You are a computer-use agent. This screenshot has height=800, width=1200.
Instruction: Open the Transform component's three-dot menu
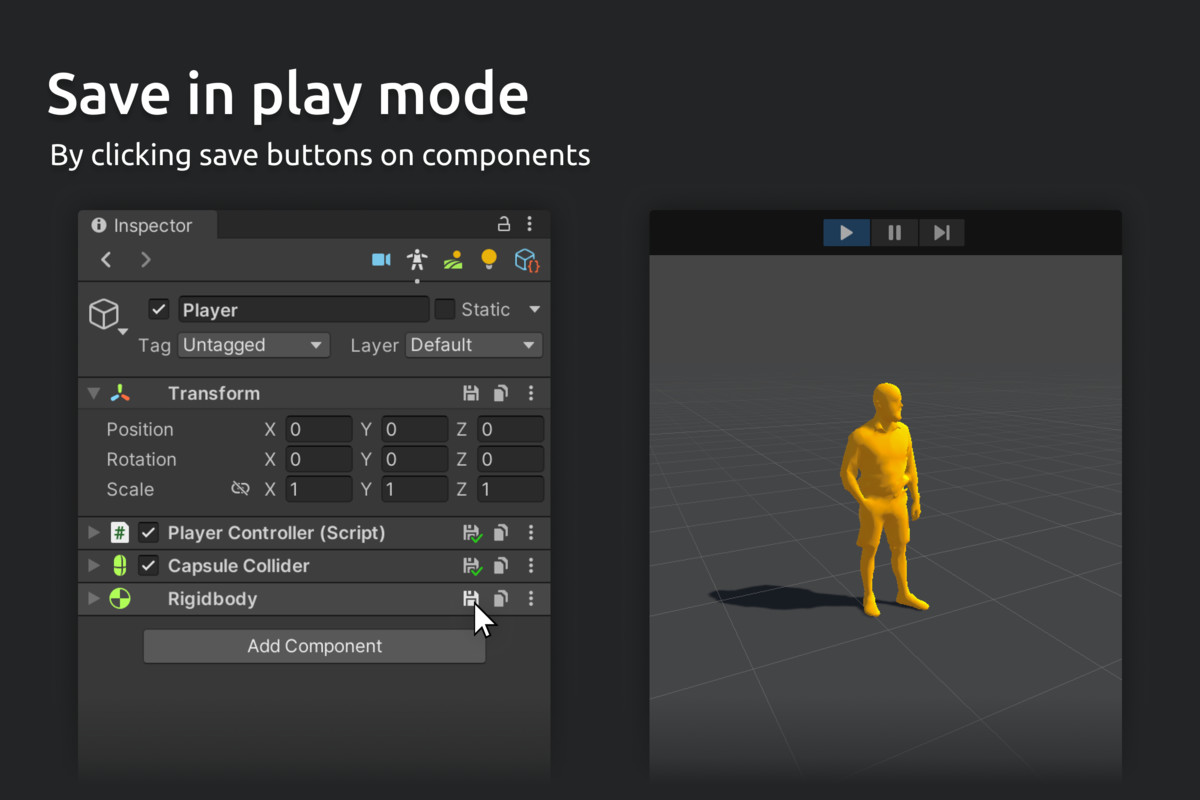(x=531, y=393)
